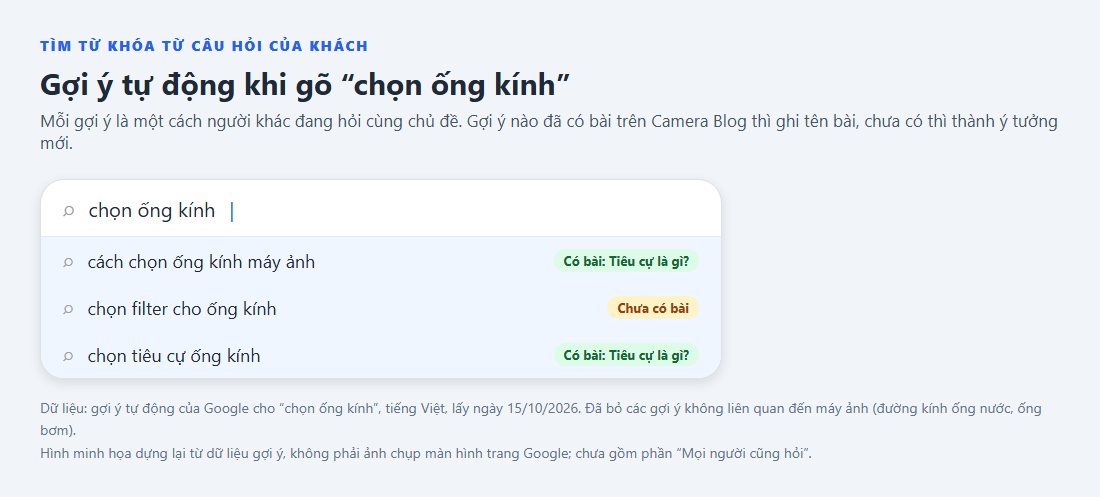
Task: Click the "Có bài: Tiêu cự là gì?" badge on "chọn tiêu cự ống kính"
Action: [626, 355]
